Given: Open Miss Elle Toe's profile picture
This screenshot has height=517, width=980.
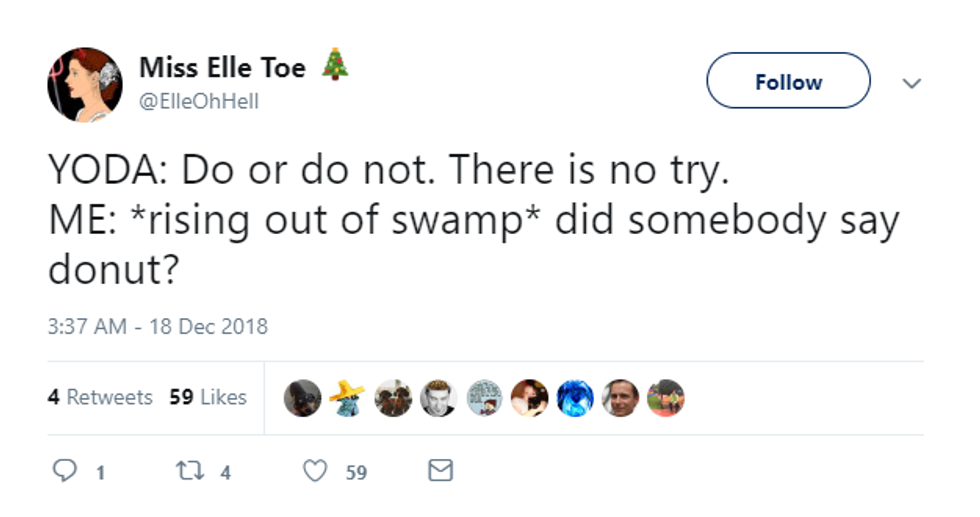Looking at the screenshot, I should pos(84,85).
